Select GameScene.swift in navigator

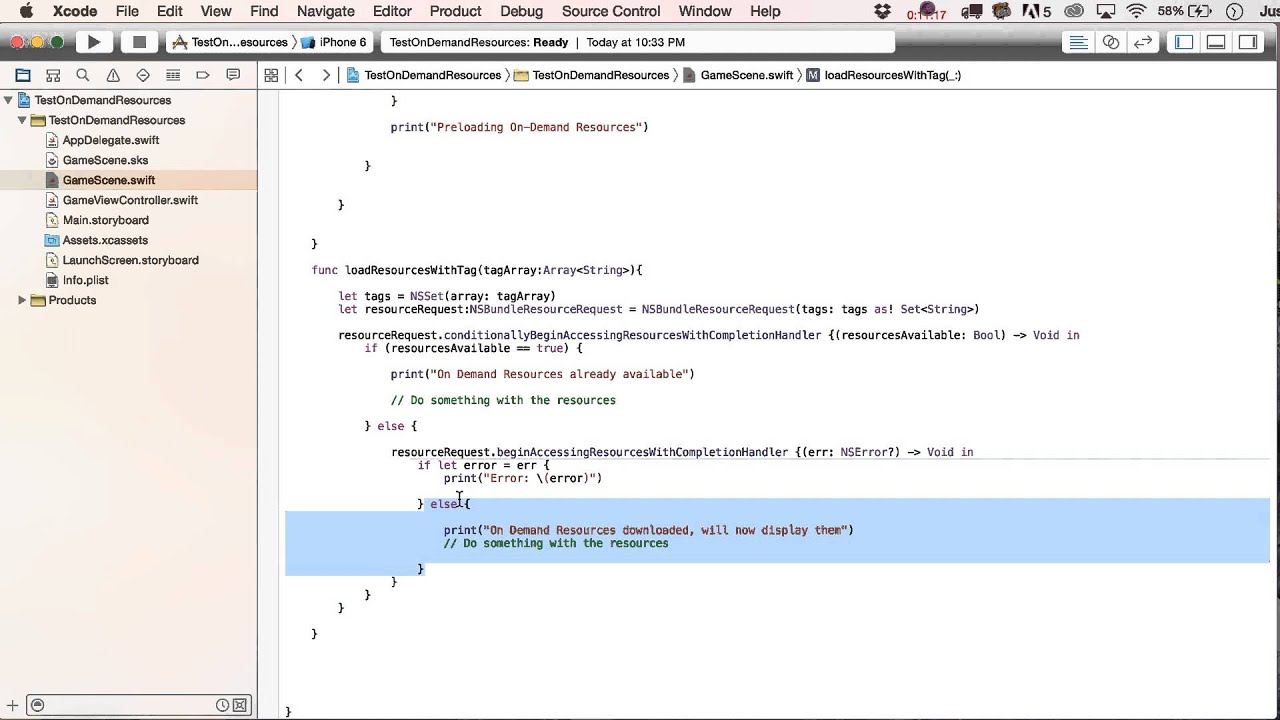pyautogui.click(x=108, y=180)
